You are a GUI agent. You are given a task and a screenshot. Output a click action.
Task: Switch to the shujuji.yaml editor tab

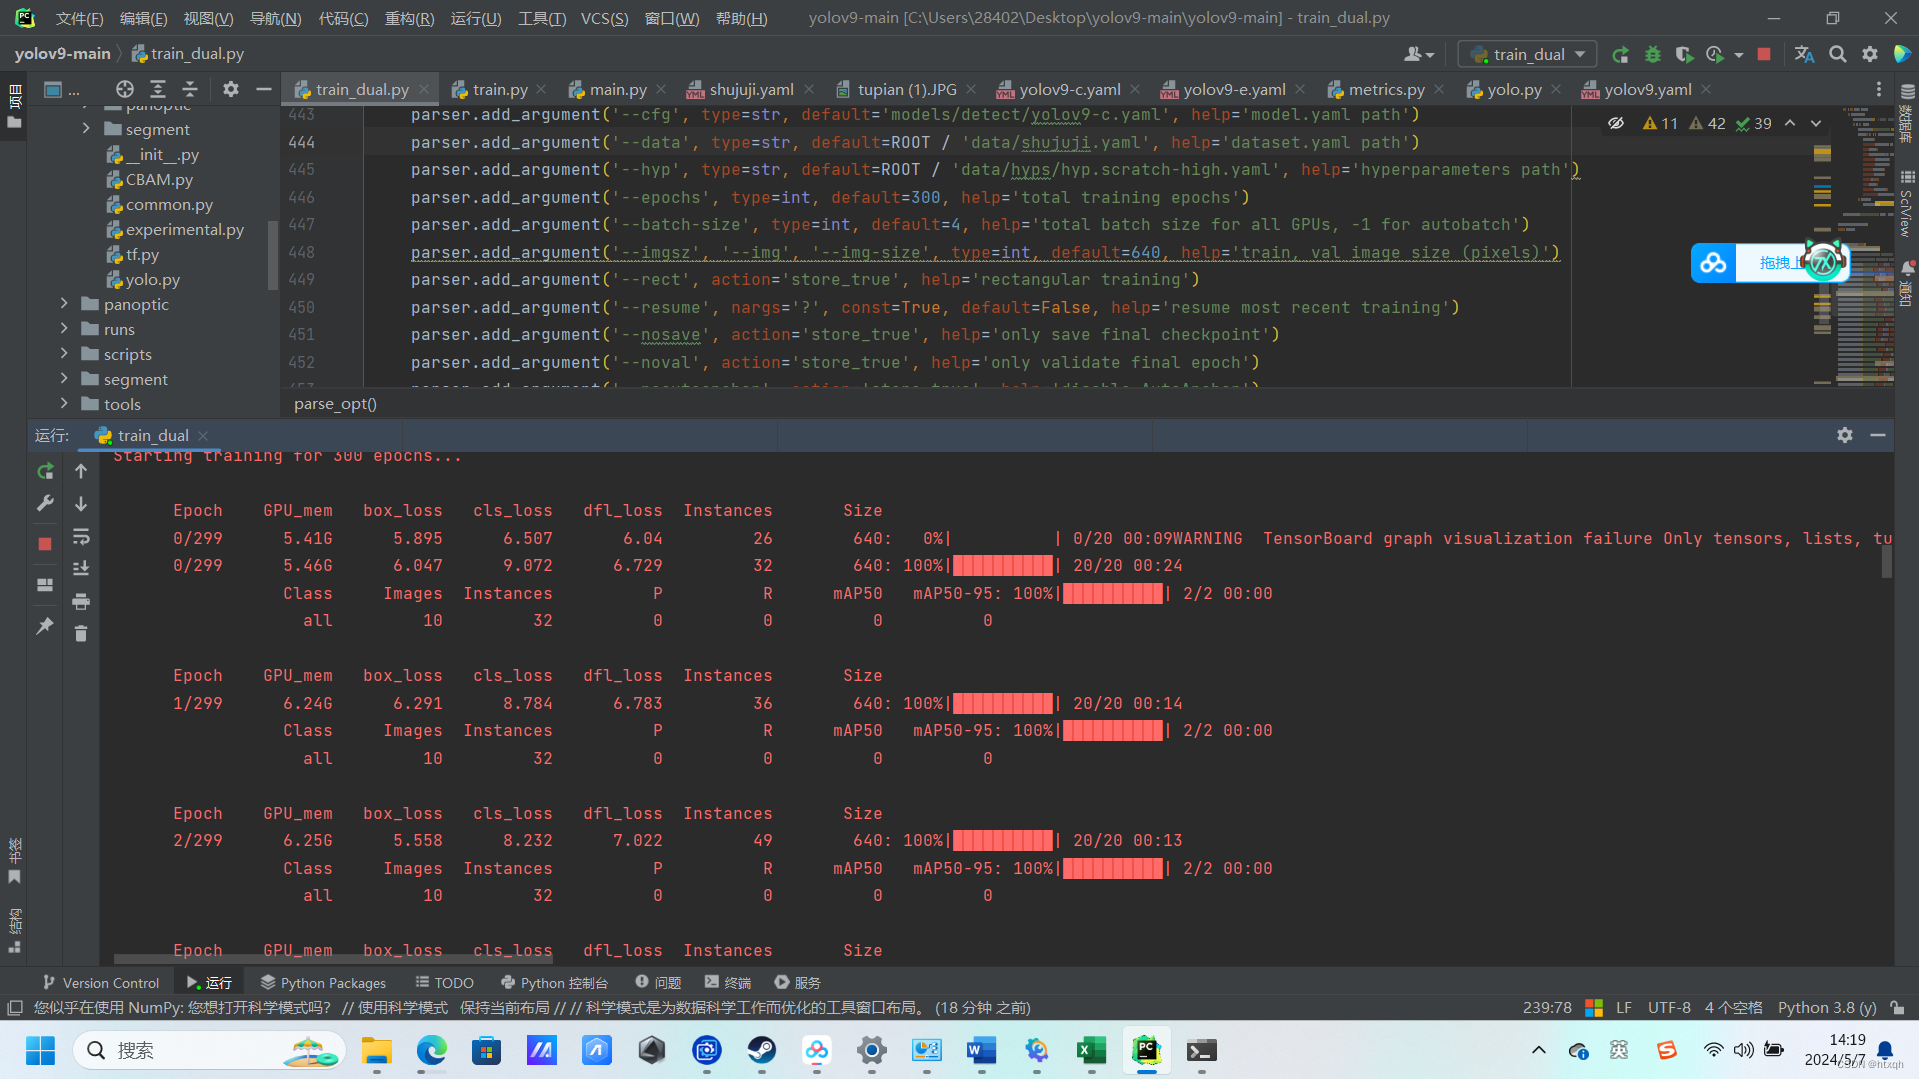click(751, 89)
